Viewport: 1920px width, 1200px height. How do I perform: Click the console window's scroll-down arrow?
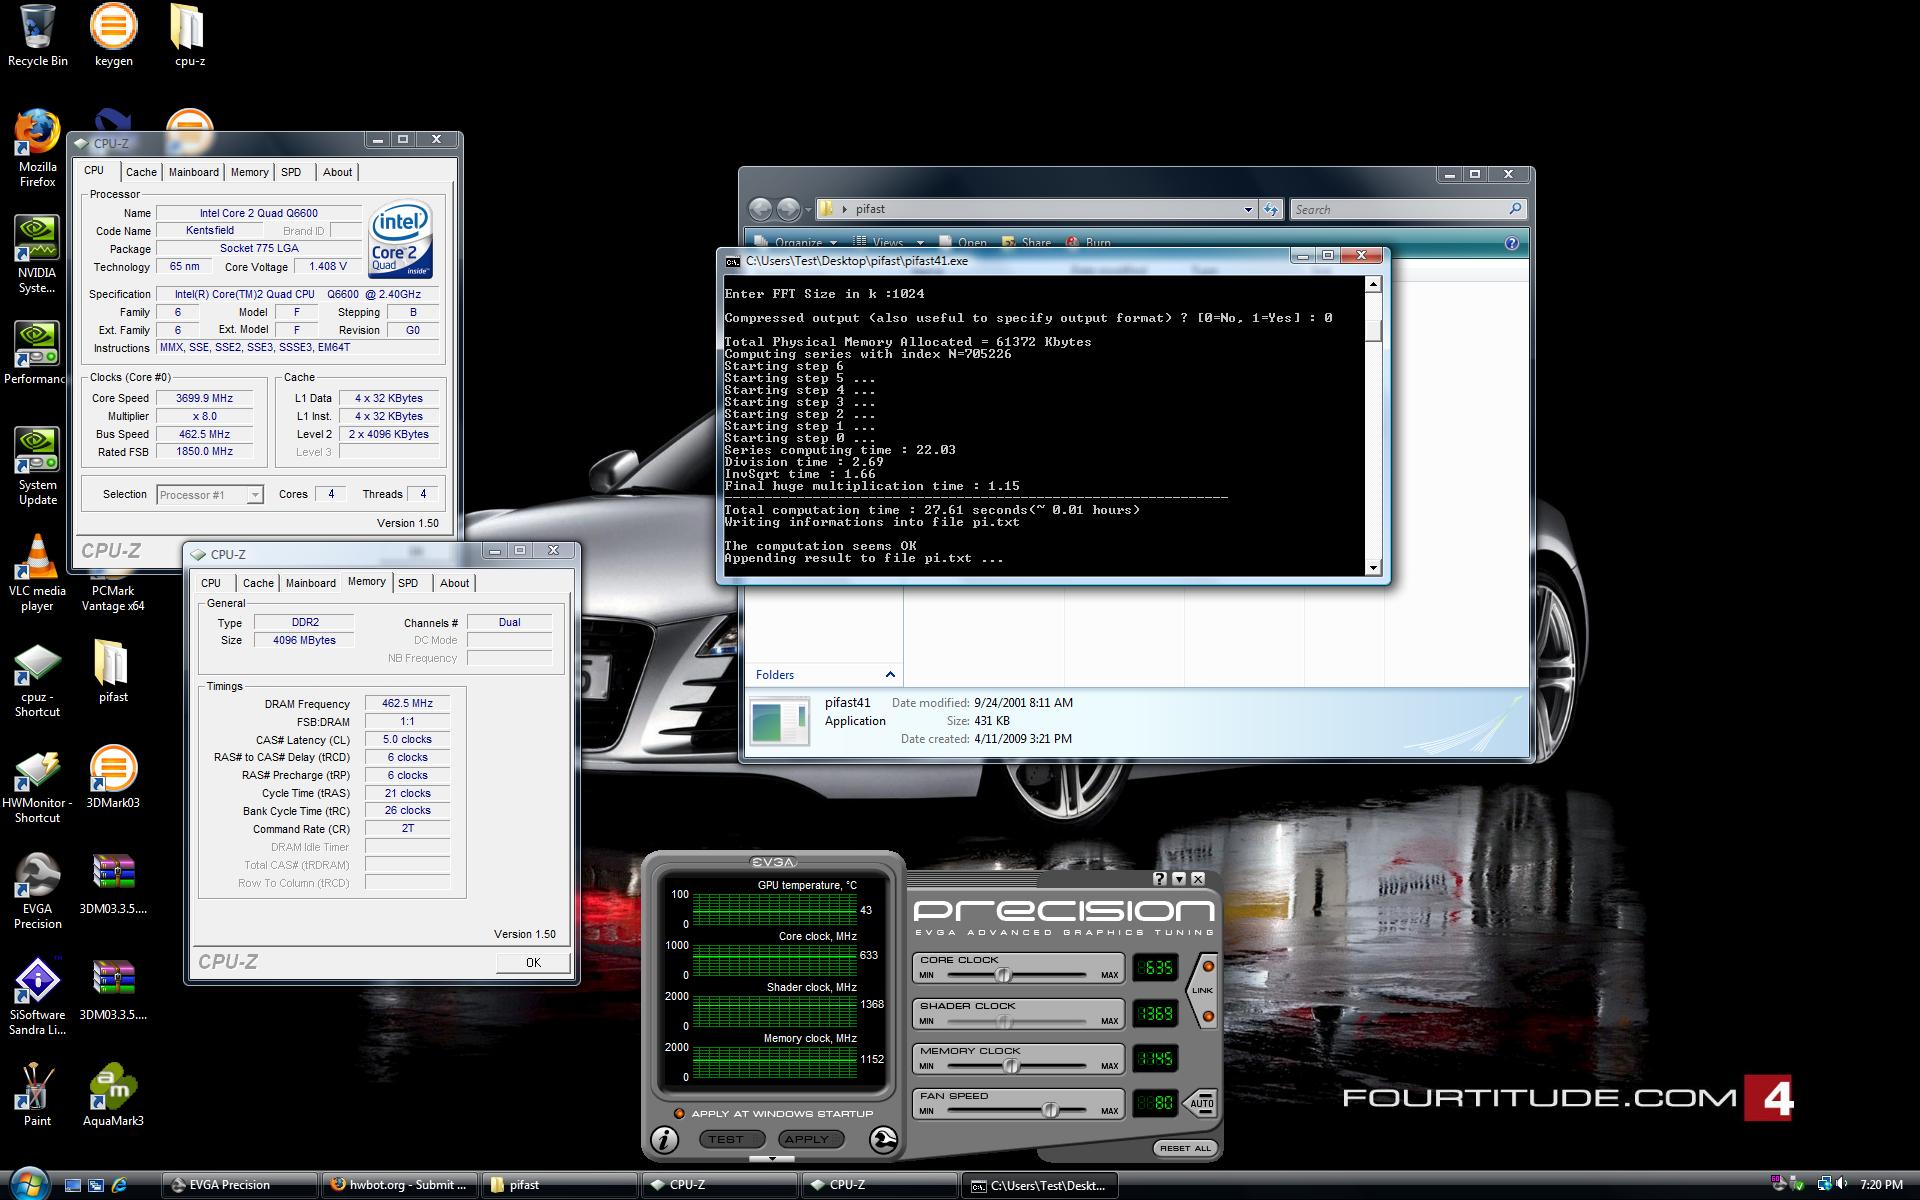coord(1373,568)
